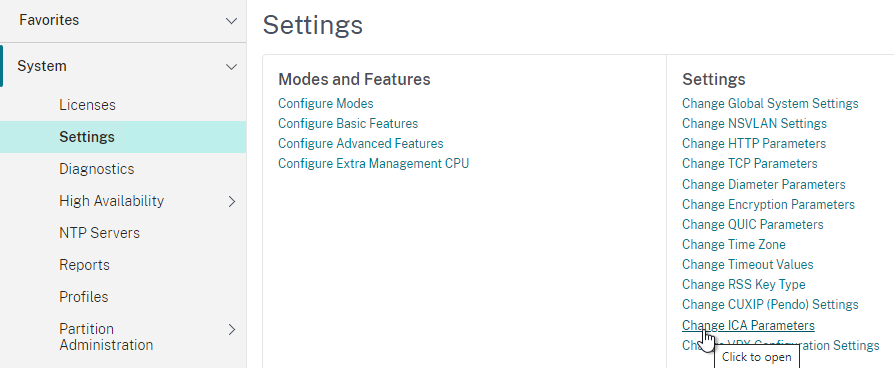Screen dimensions: 894x368
Task: Click Configure Modes link
Action: pyautogui.click(x=326, y=103)
